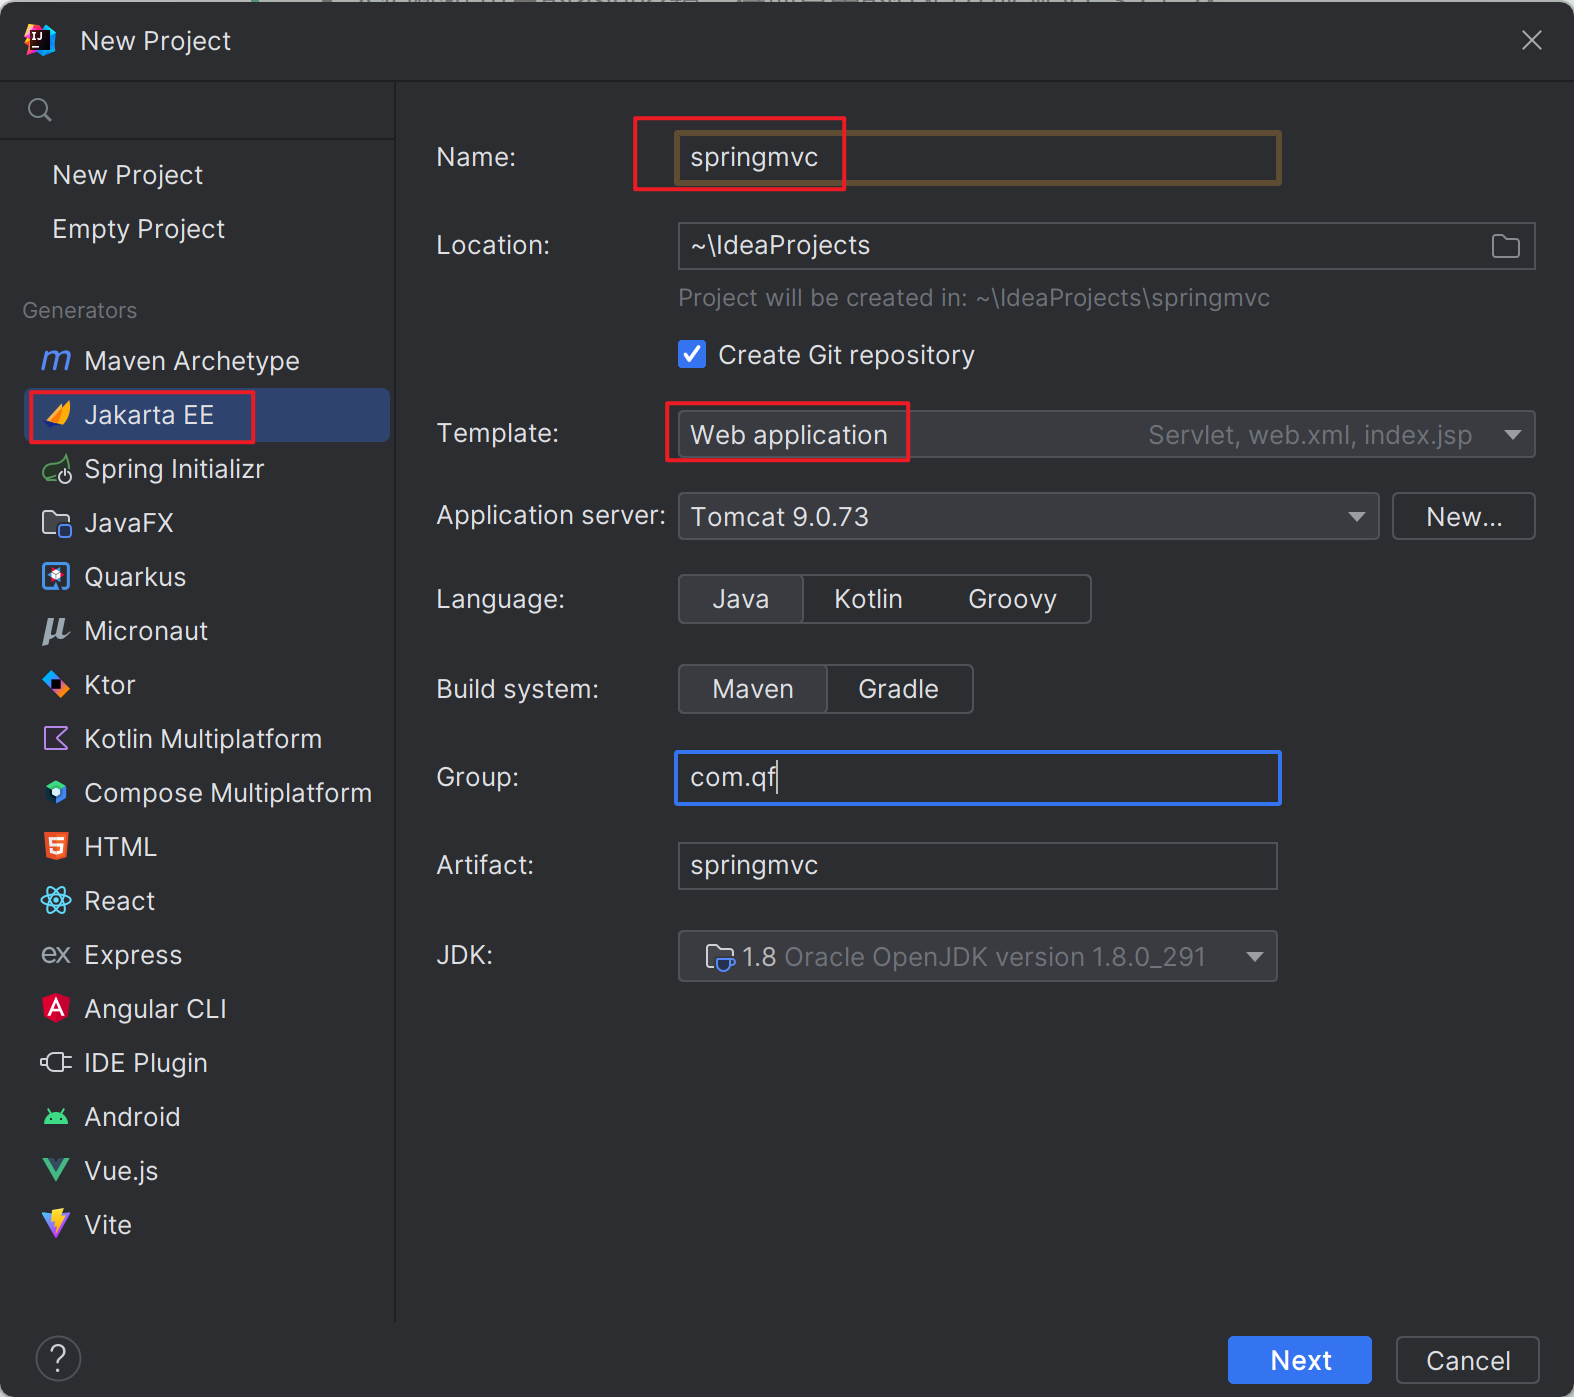Click the Vite lightning icon
The image size is (1574, 1397).
coord(56,1224)
